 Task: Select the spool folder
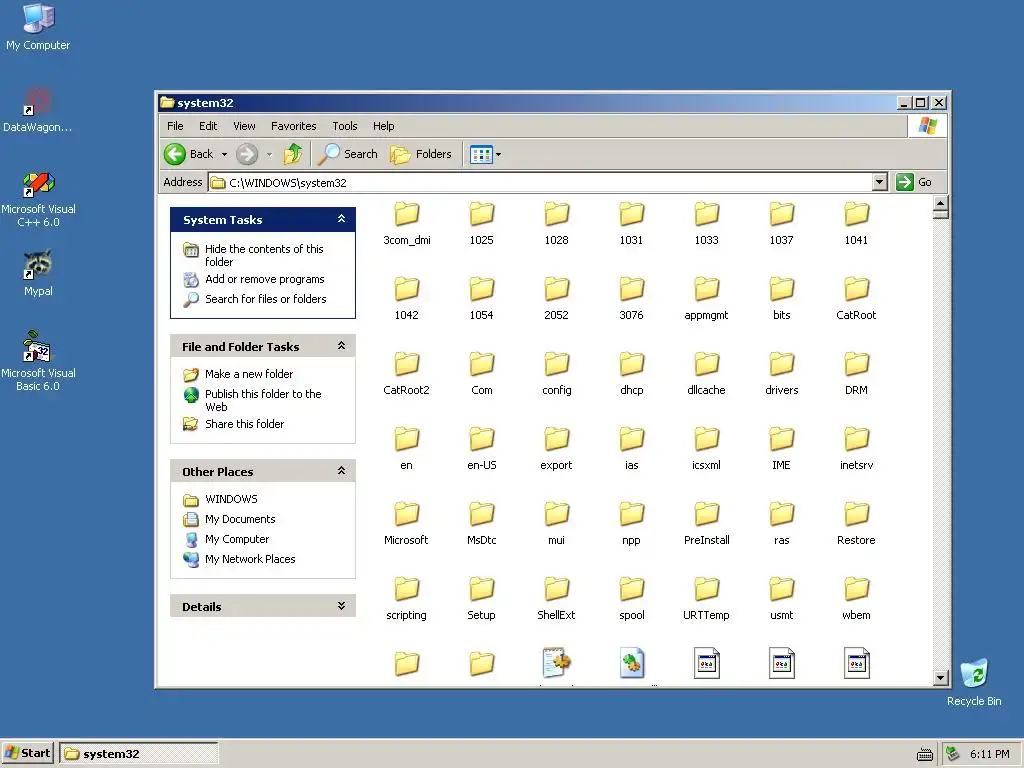tap(632, 599)
